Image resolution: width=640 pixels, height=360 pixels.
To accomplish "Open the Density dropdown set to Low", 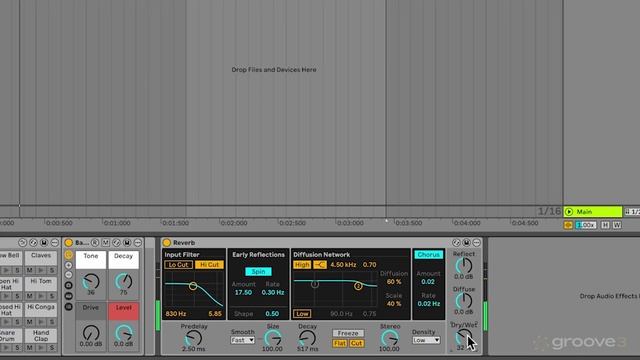I will point(426,340).
